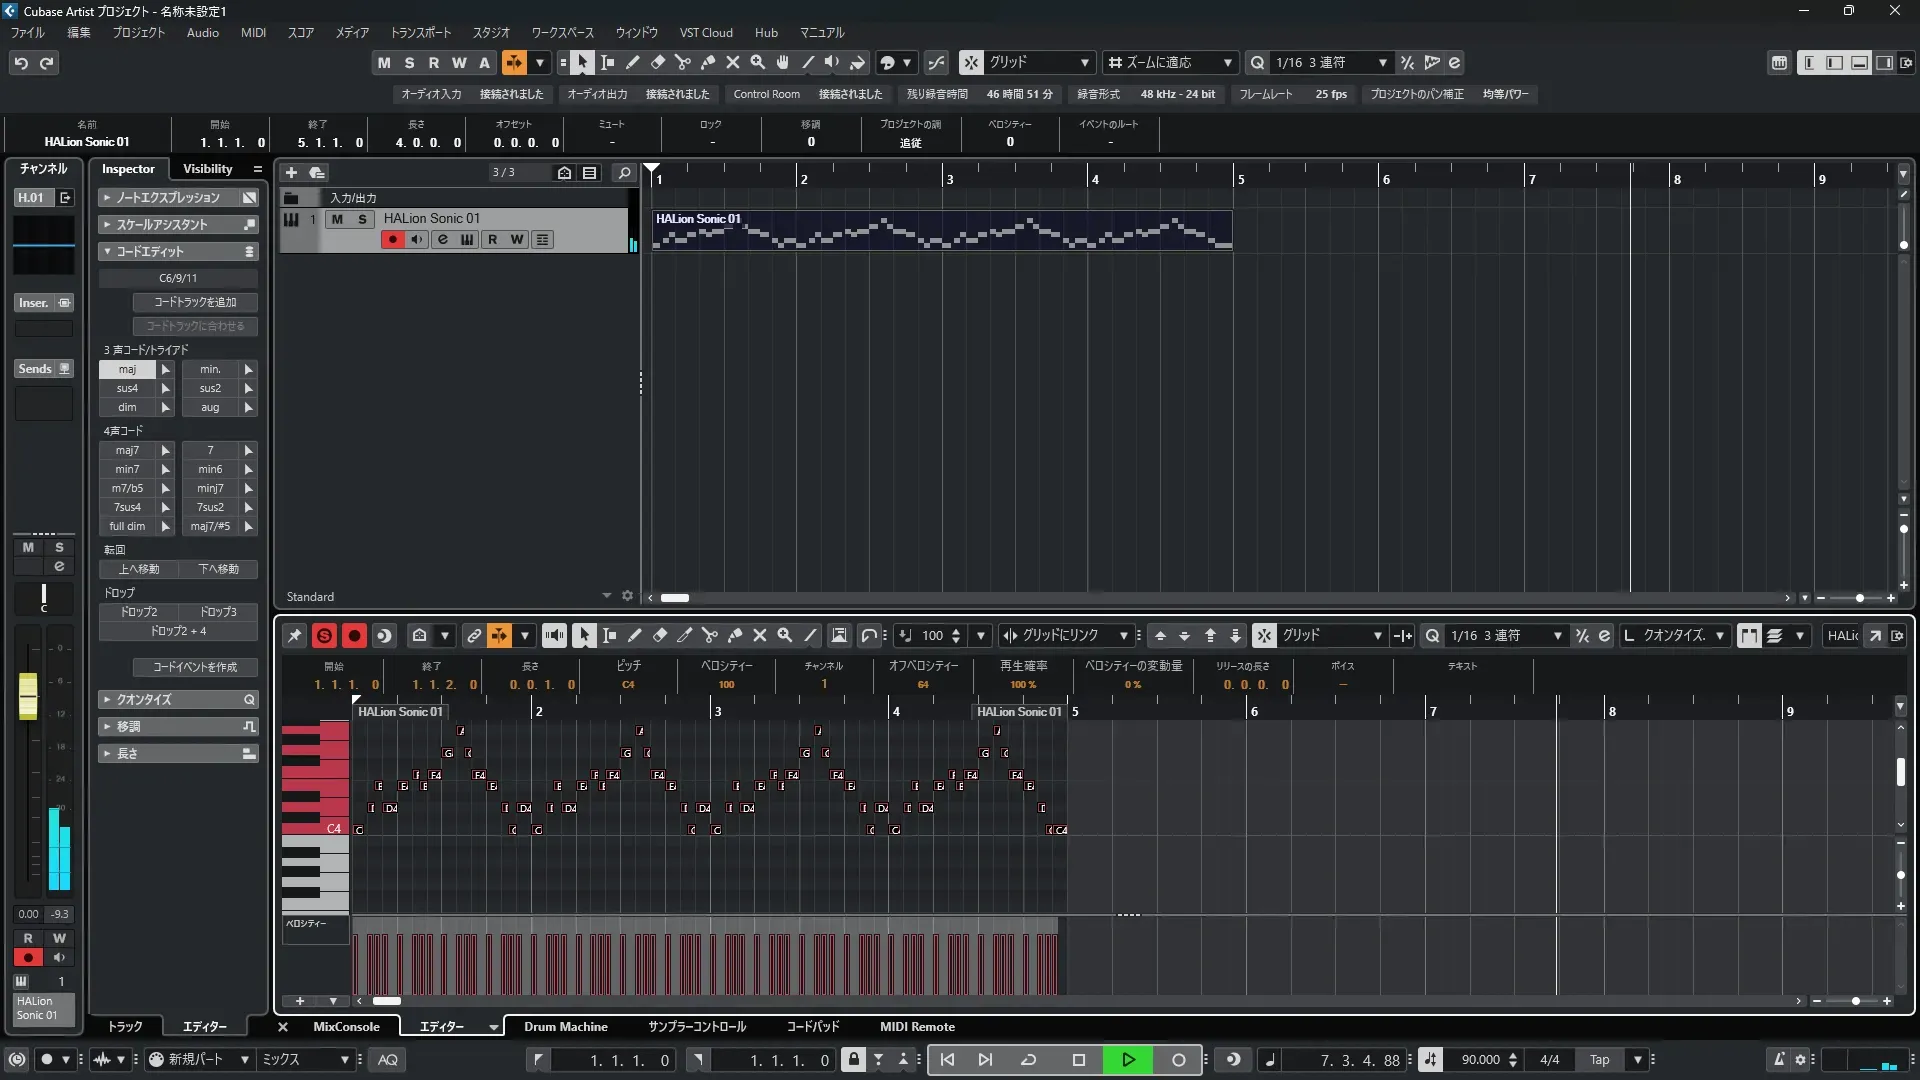Click the コードトラックを追加 button

(195, 302)
